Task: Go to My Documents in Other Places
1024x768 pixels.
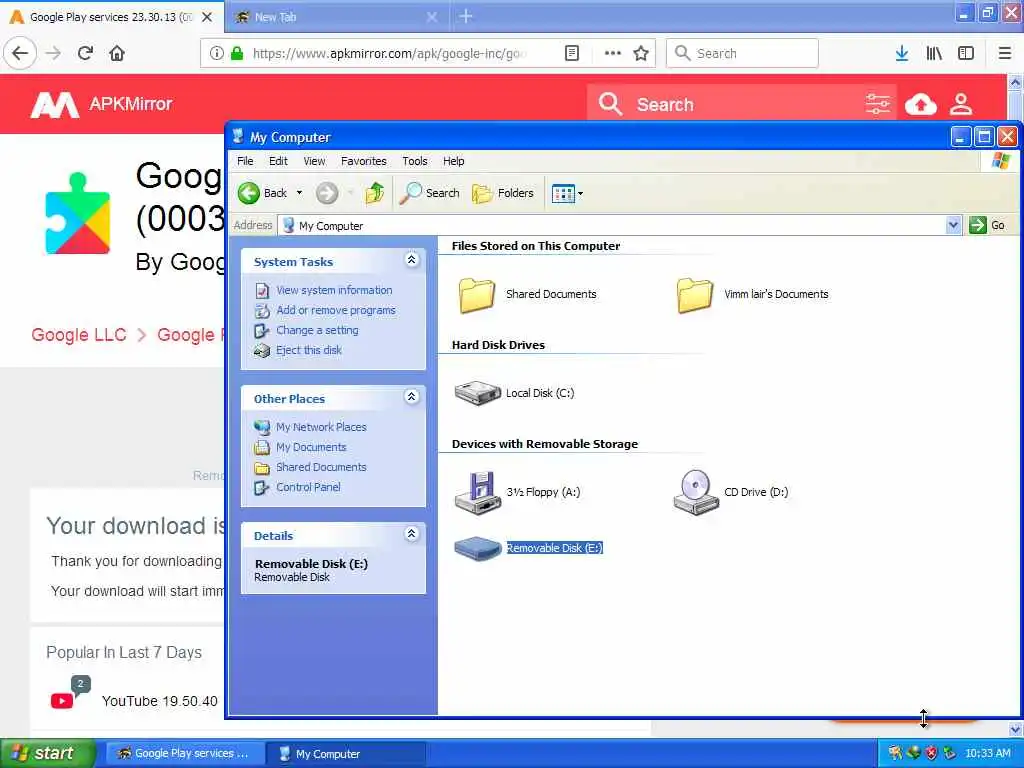Action: tap(311, 447)
